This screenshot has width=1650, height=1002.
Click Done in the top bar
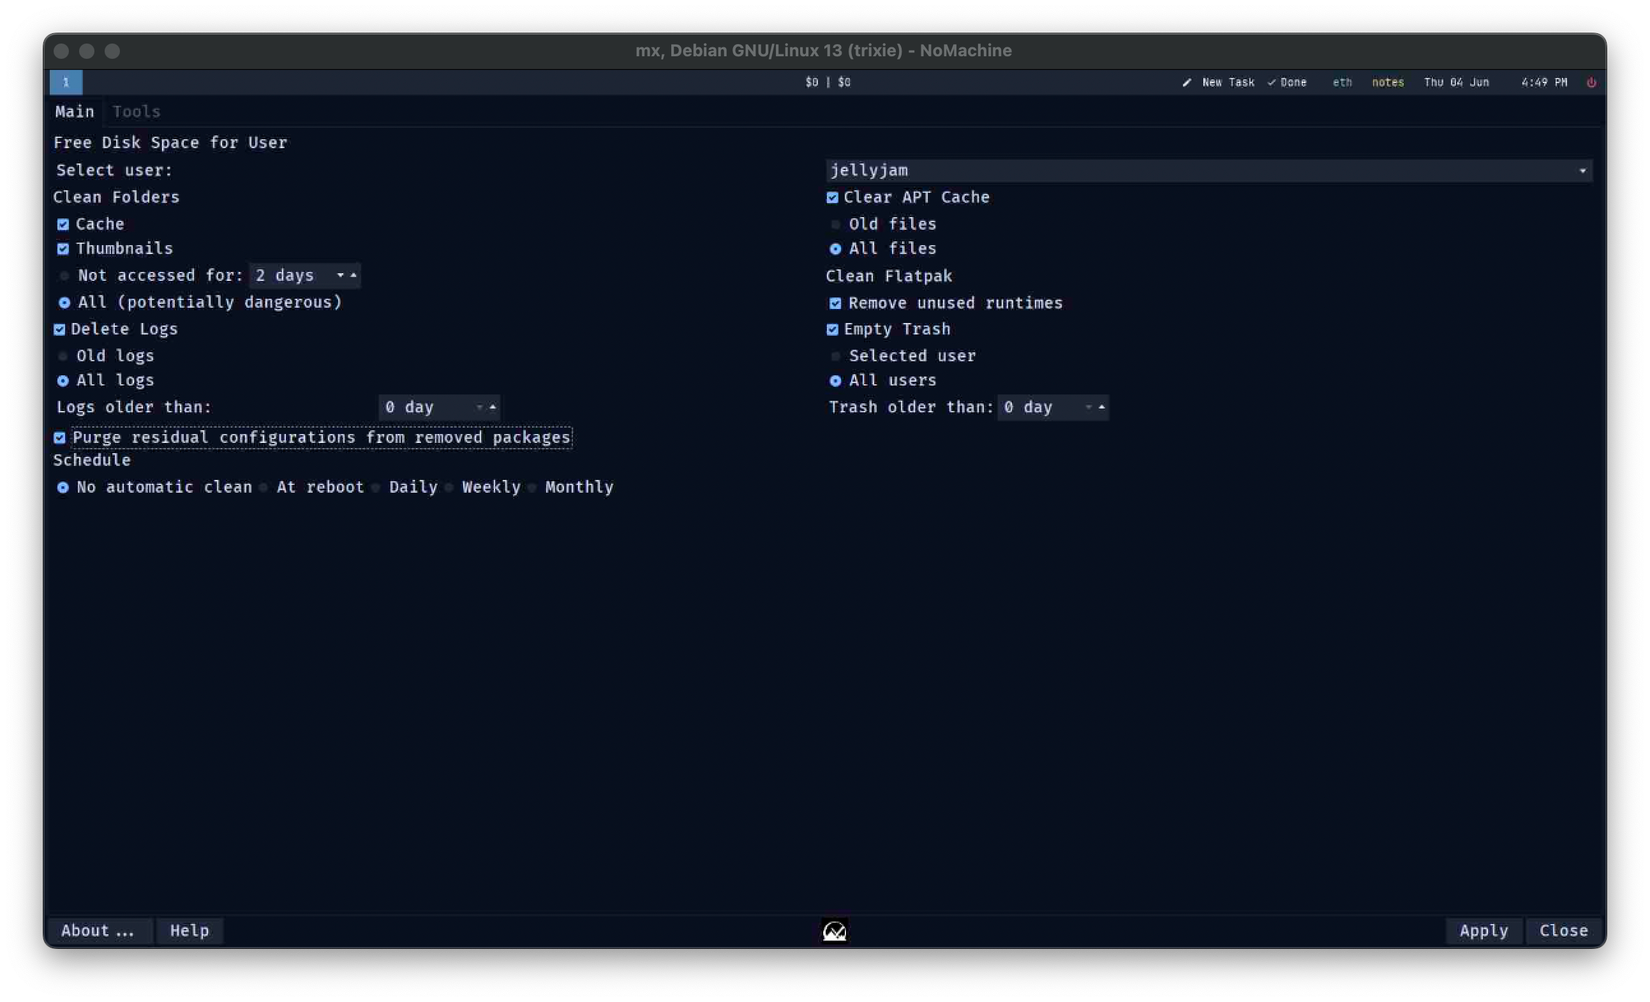(1293, 82)
